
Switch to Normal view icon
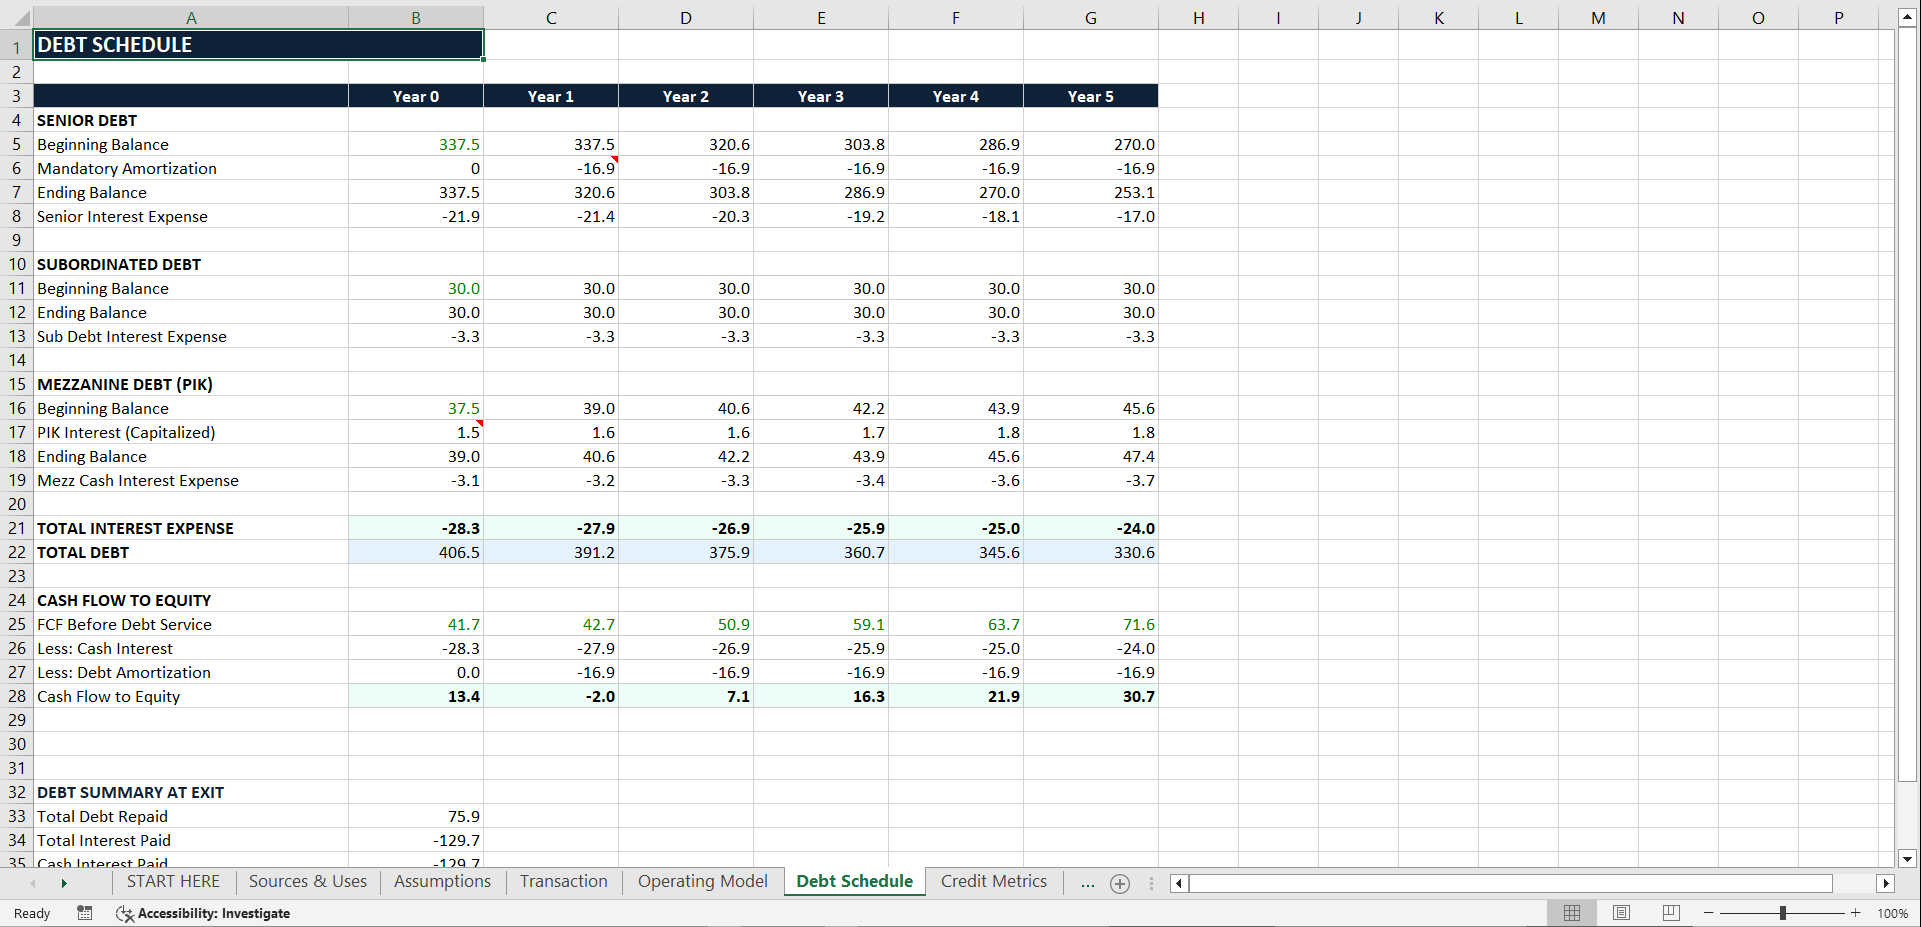pyautogui.click(x=1571, y=913)
